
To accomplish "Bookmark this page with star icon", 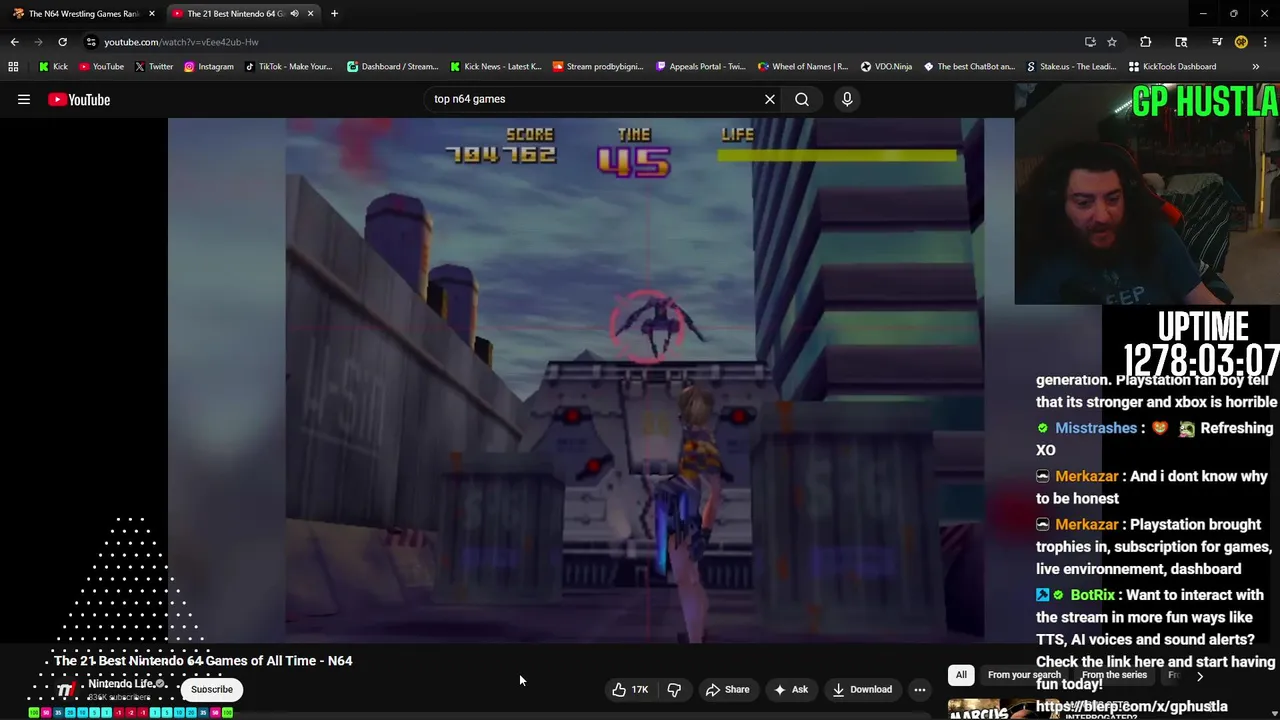I will click(1112, 42).
